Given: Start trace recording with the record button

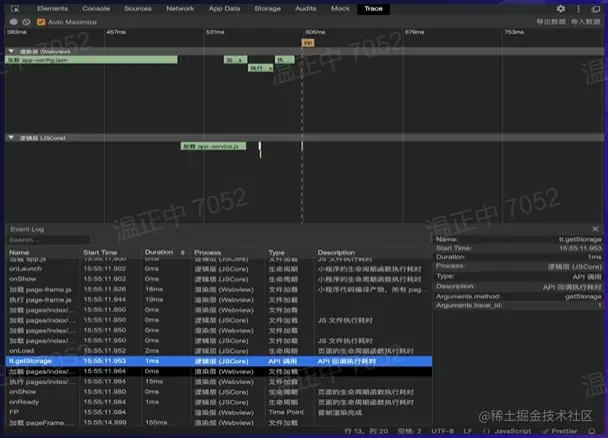Looking at the screenshot, I should point(14,22).
